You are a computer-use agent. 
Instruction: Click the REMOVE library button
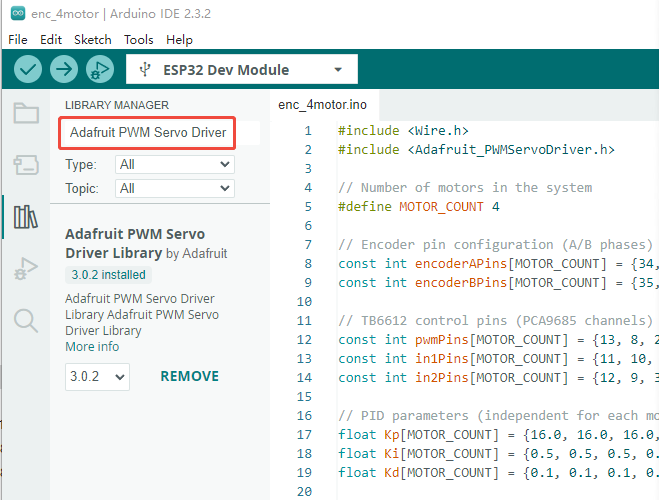coord(189,376)
